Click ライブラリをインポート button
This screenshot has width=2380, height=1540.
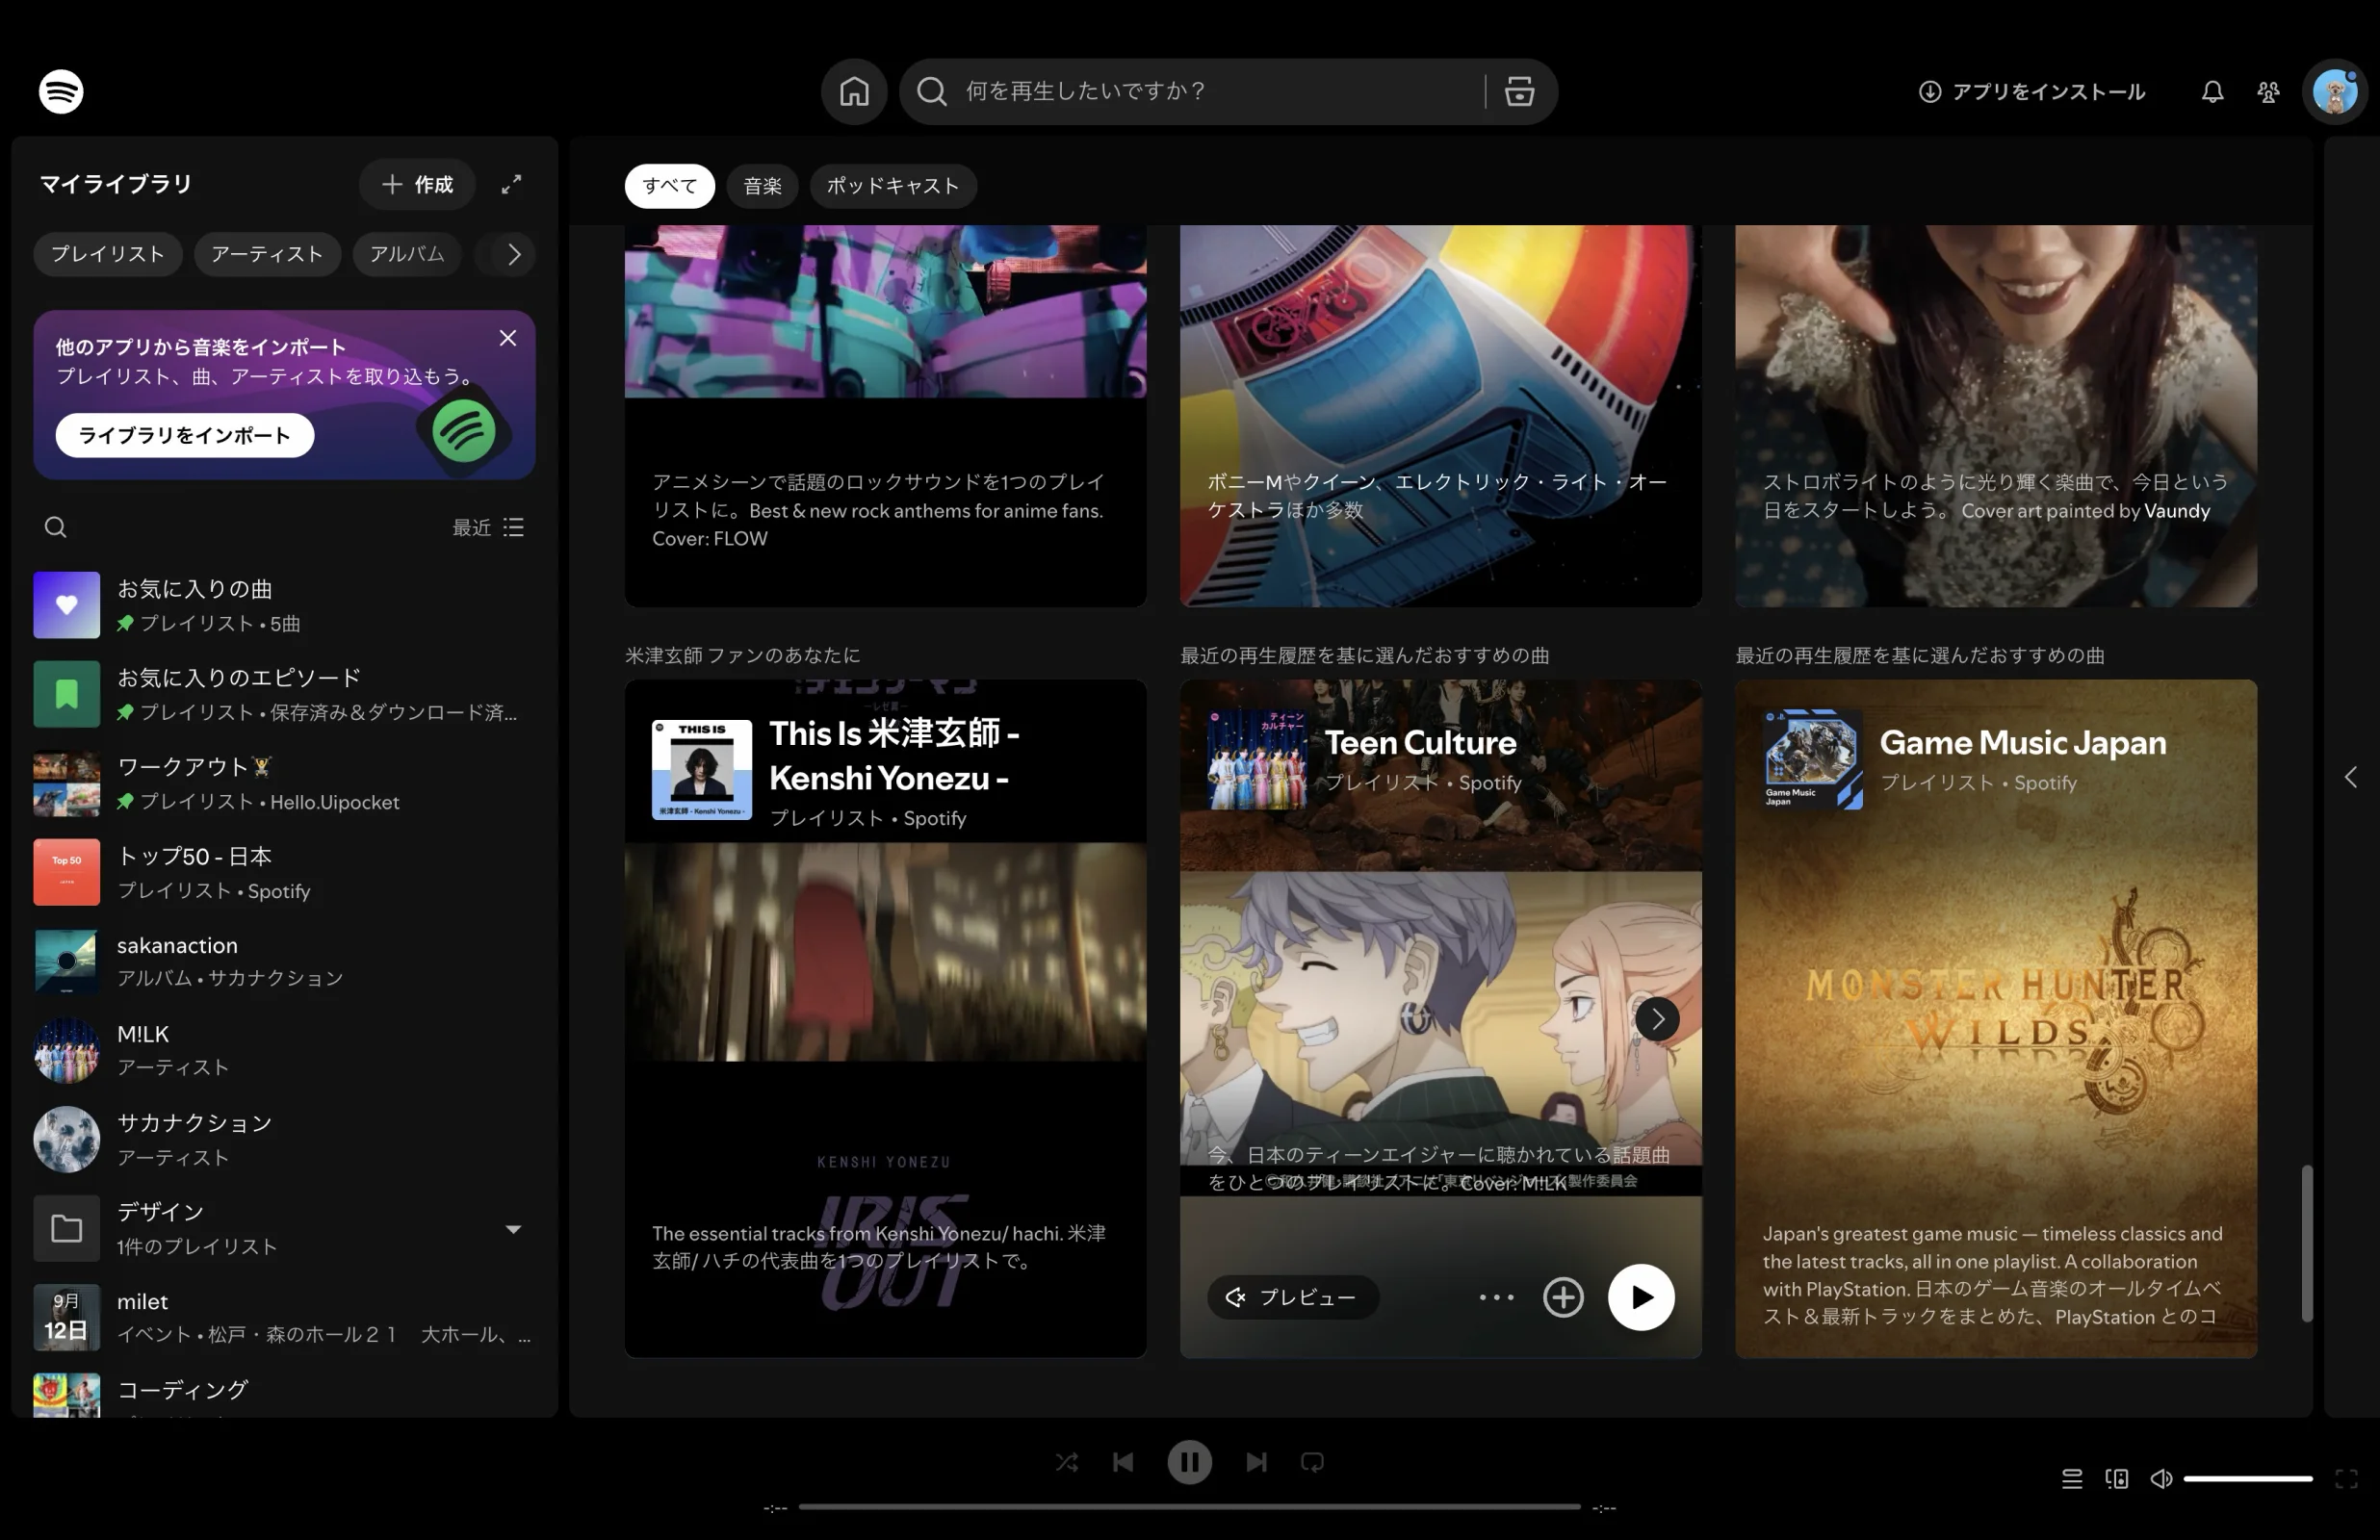coord(184,435)
